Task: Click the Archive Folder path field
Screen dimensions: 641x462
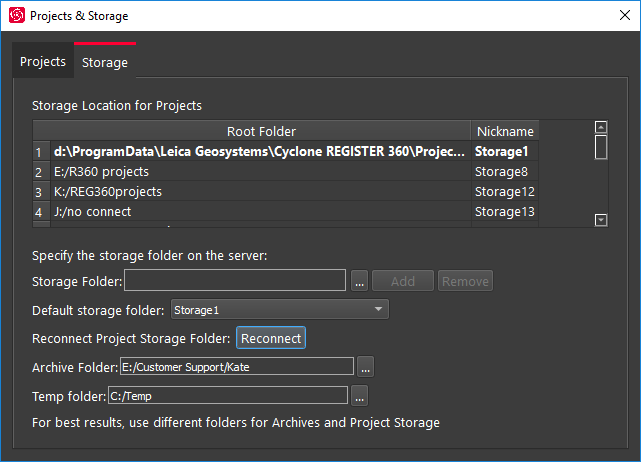Action: (x=236, y=367)
